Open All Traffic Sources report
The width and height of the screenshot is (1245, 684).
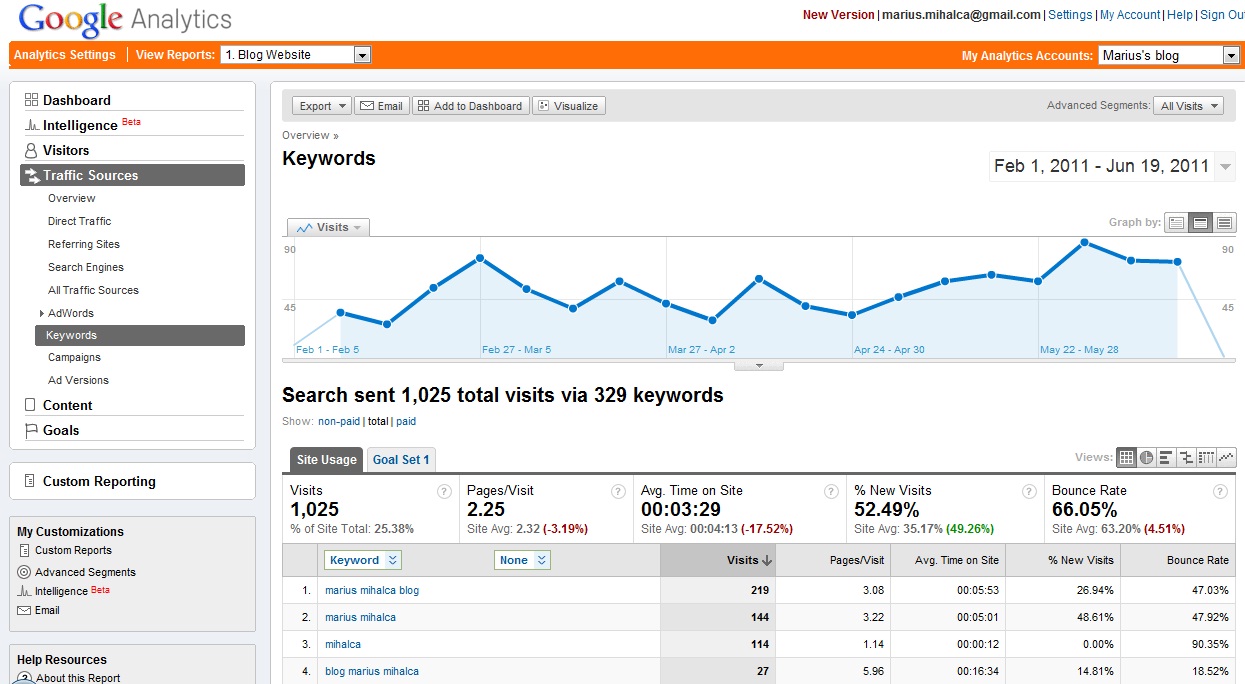[93, 290]
